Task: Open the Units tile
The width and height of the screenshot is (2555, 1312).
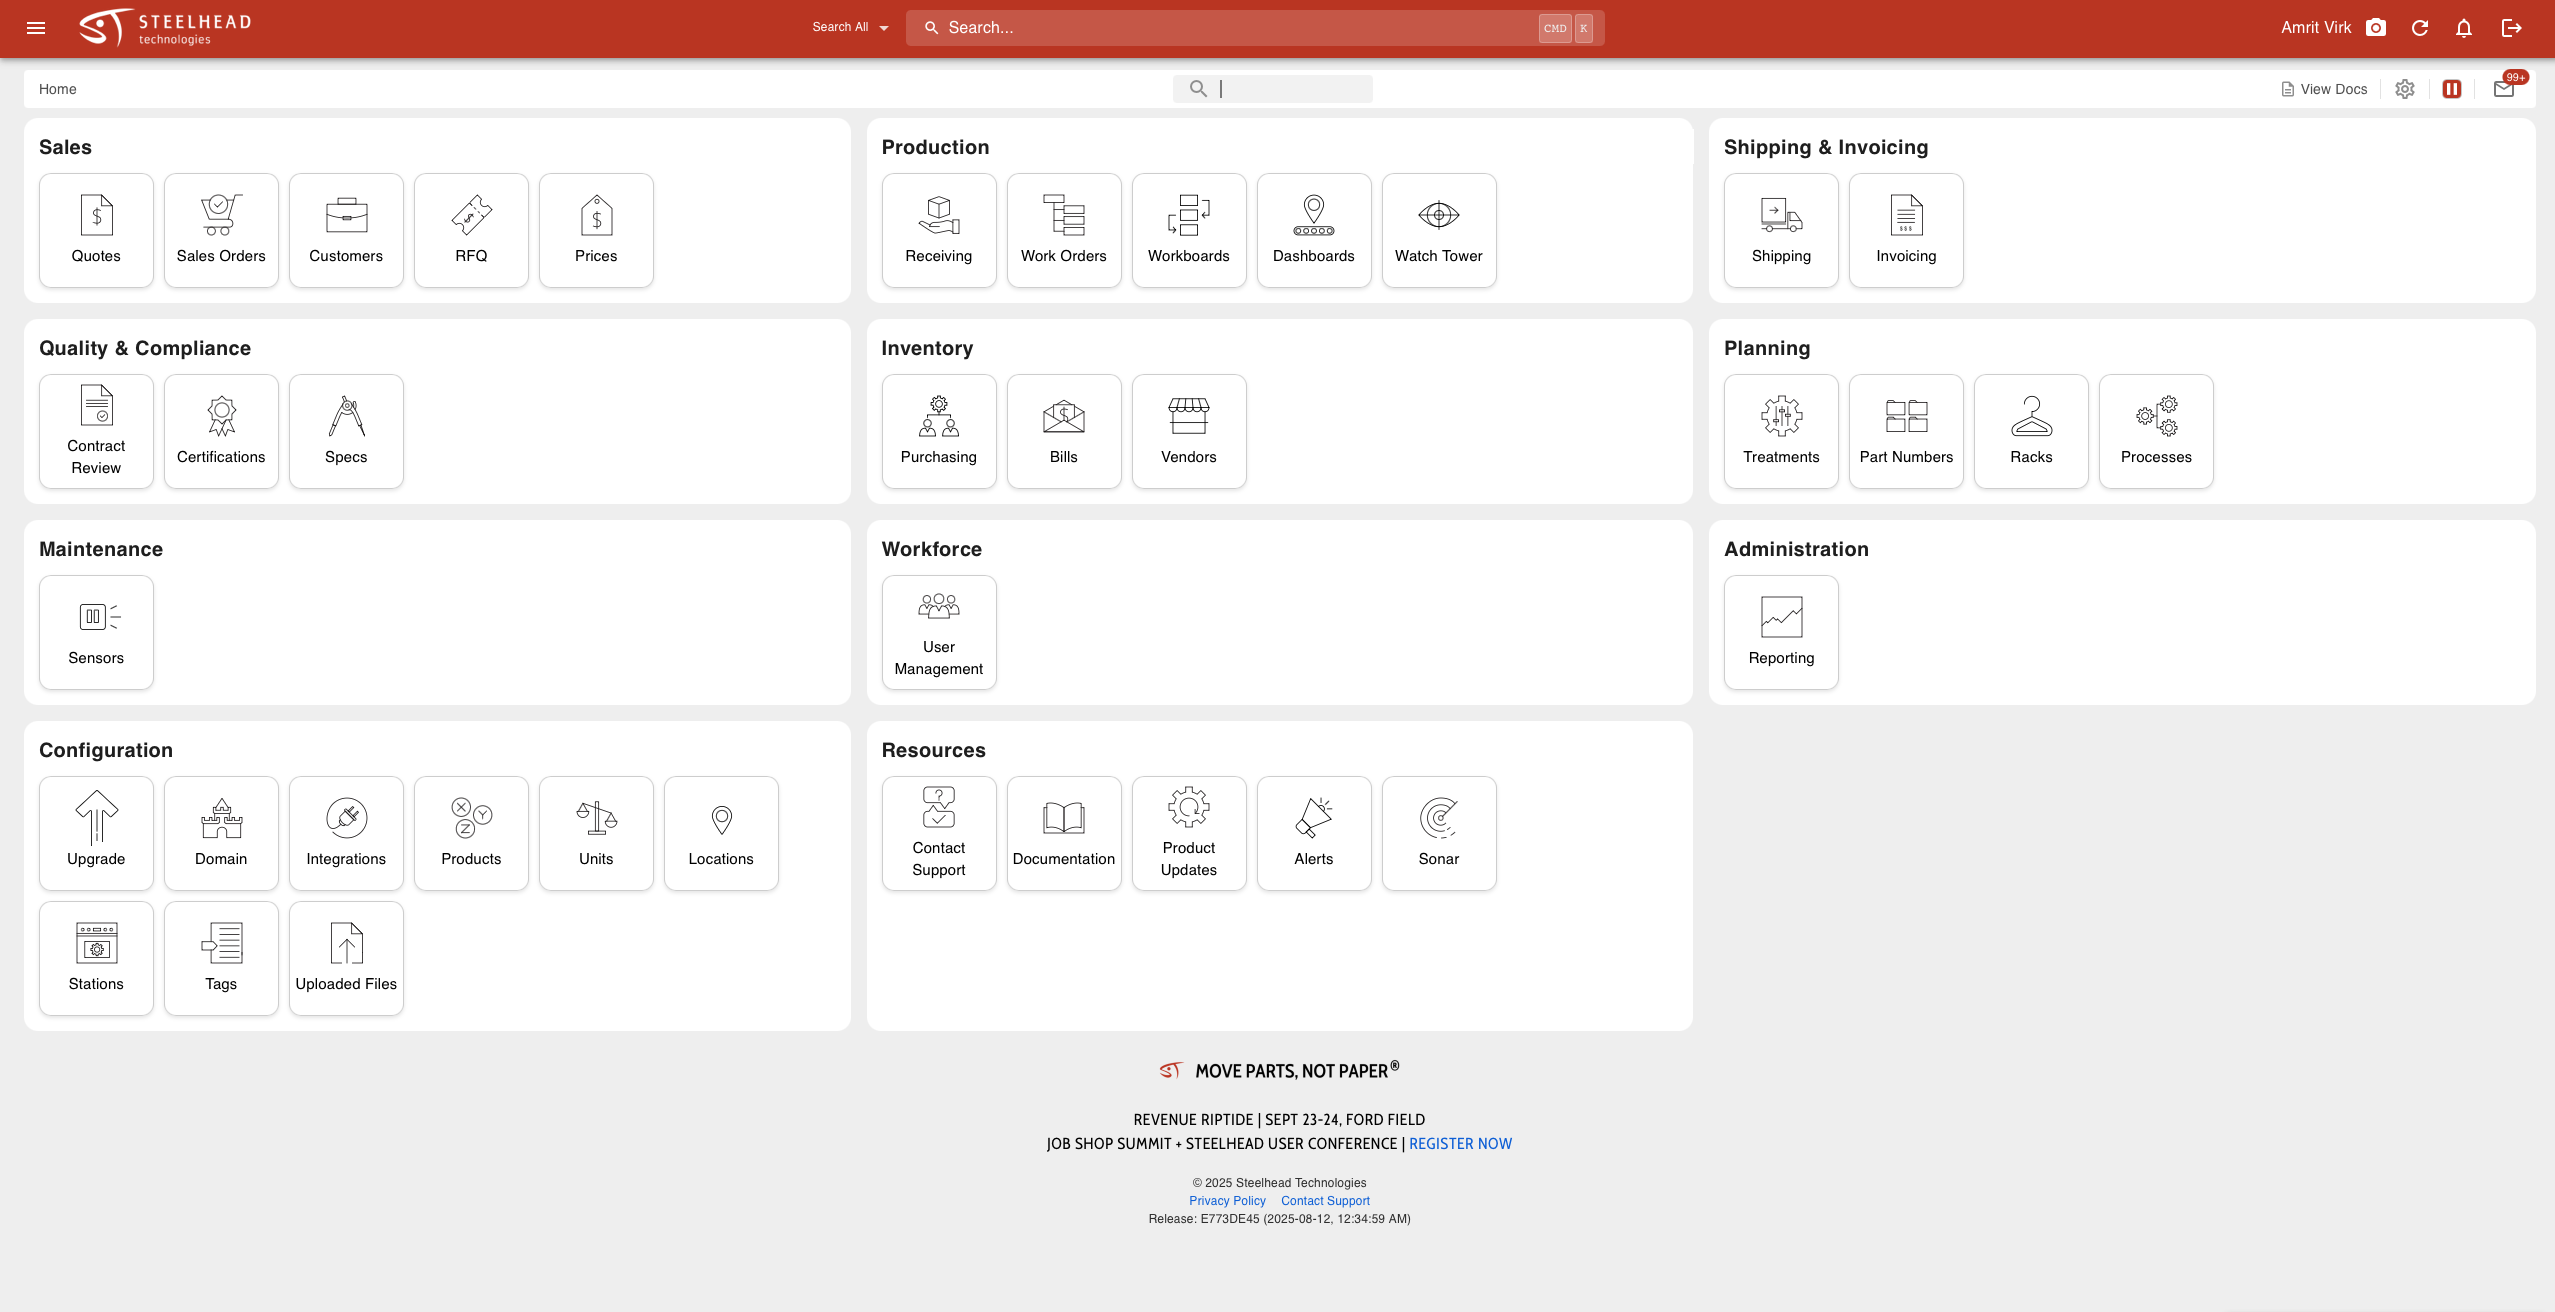Action: click(x=596, y=833)
